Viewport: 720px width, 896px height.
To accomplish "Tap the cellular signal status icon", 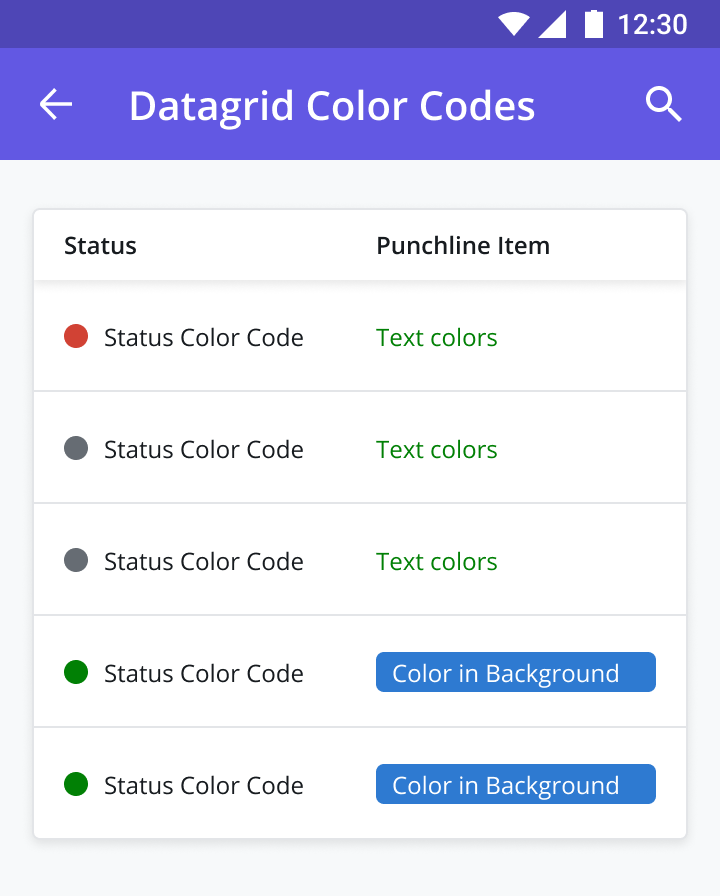I will [552, 25].
